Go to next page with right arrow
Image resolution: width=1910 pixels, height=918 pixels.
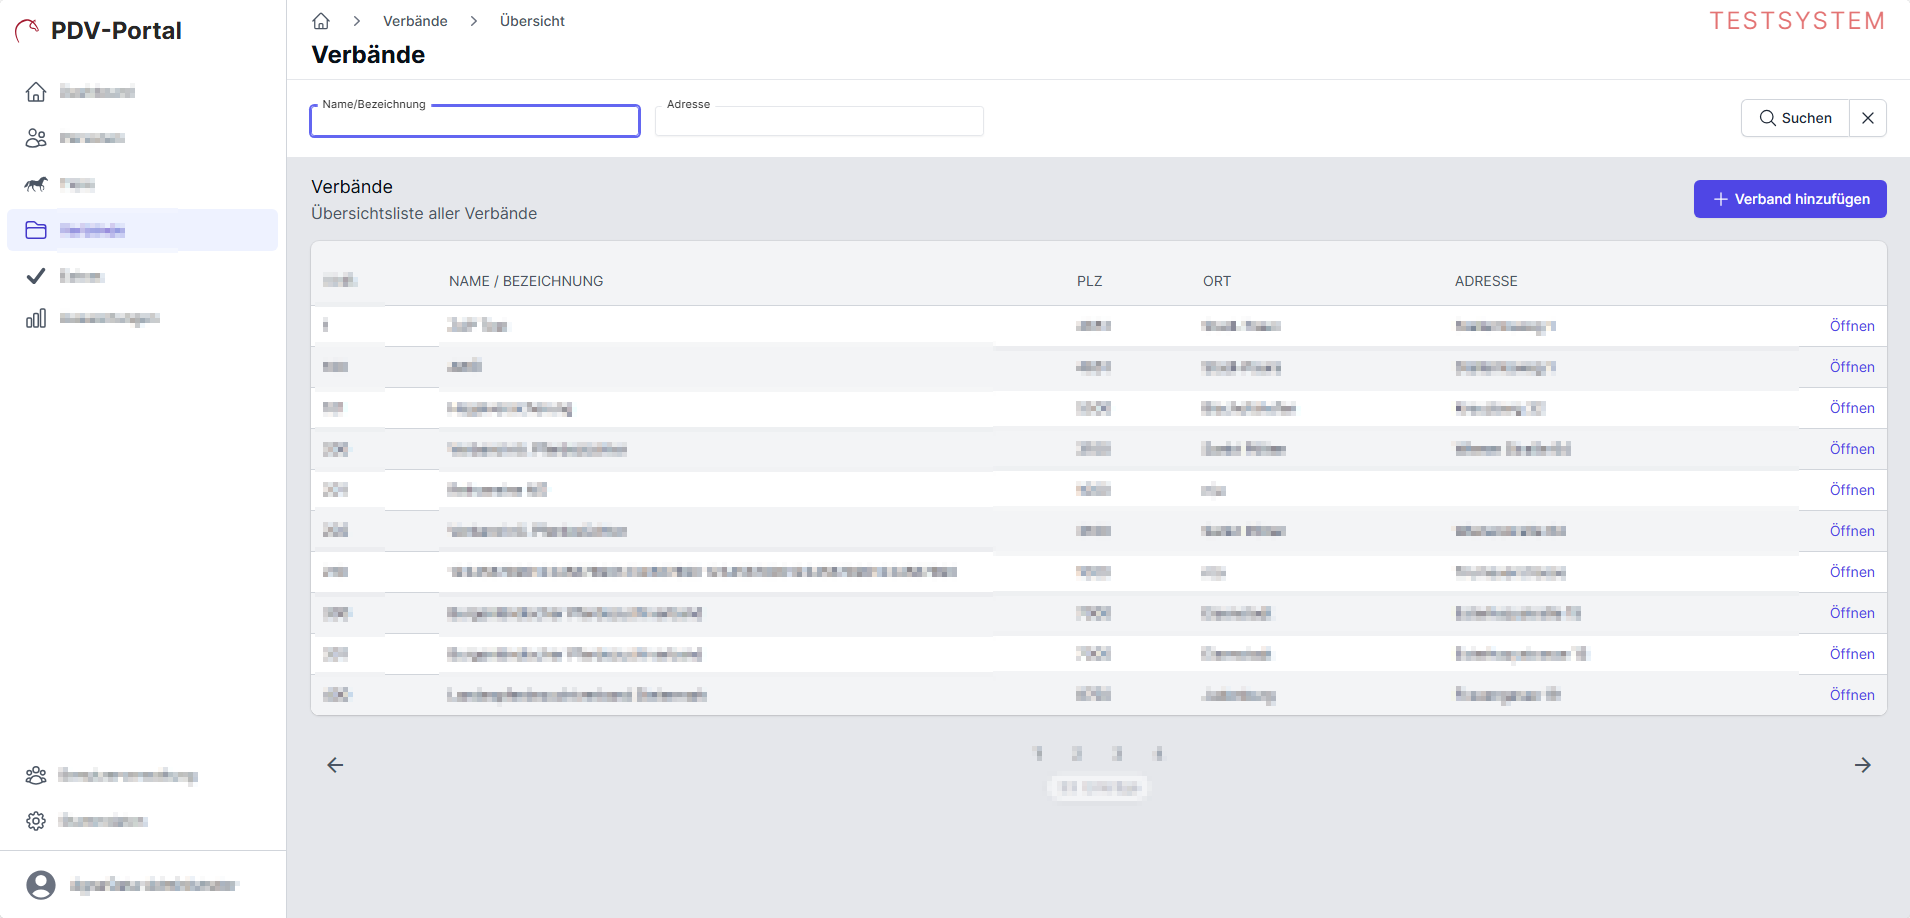click(1862, 765)
